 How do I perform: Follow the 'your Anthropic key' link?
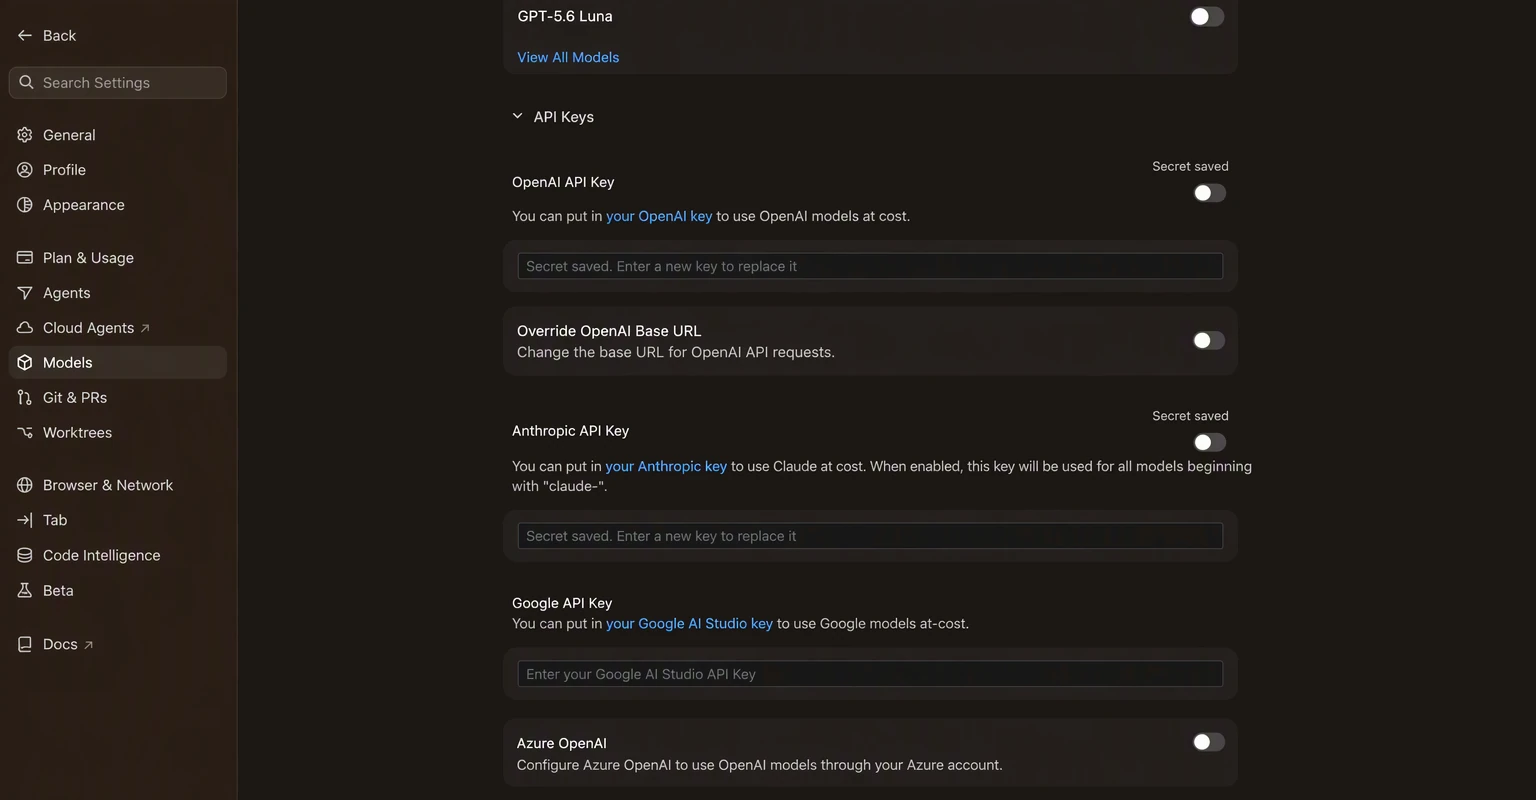click(666, 466)
